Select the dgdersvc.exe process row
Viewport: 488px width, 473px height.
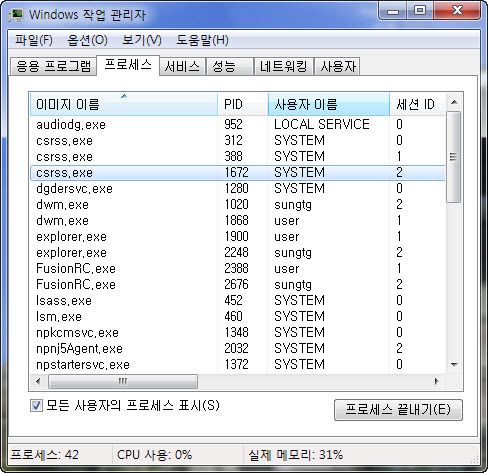[238, 189]
